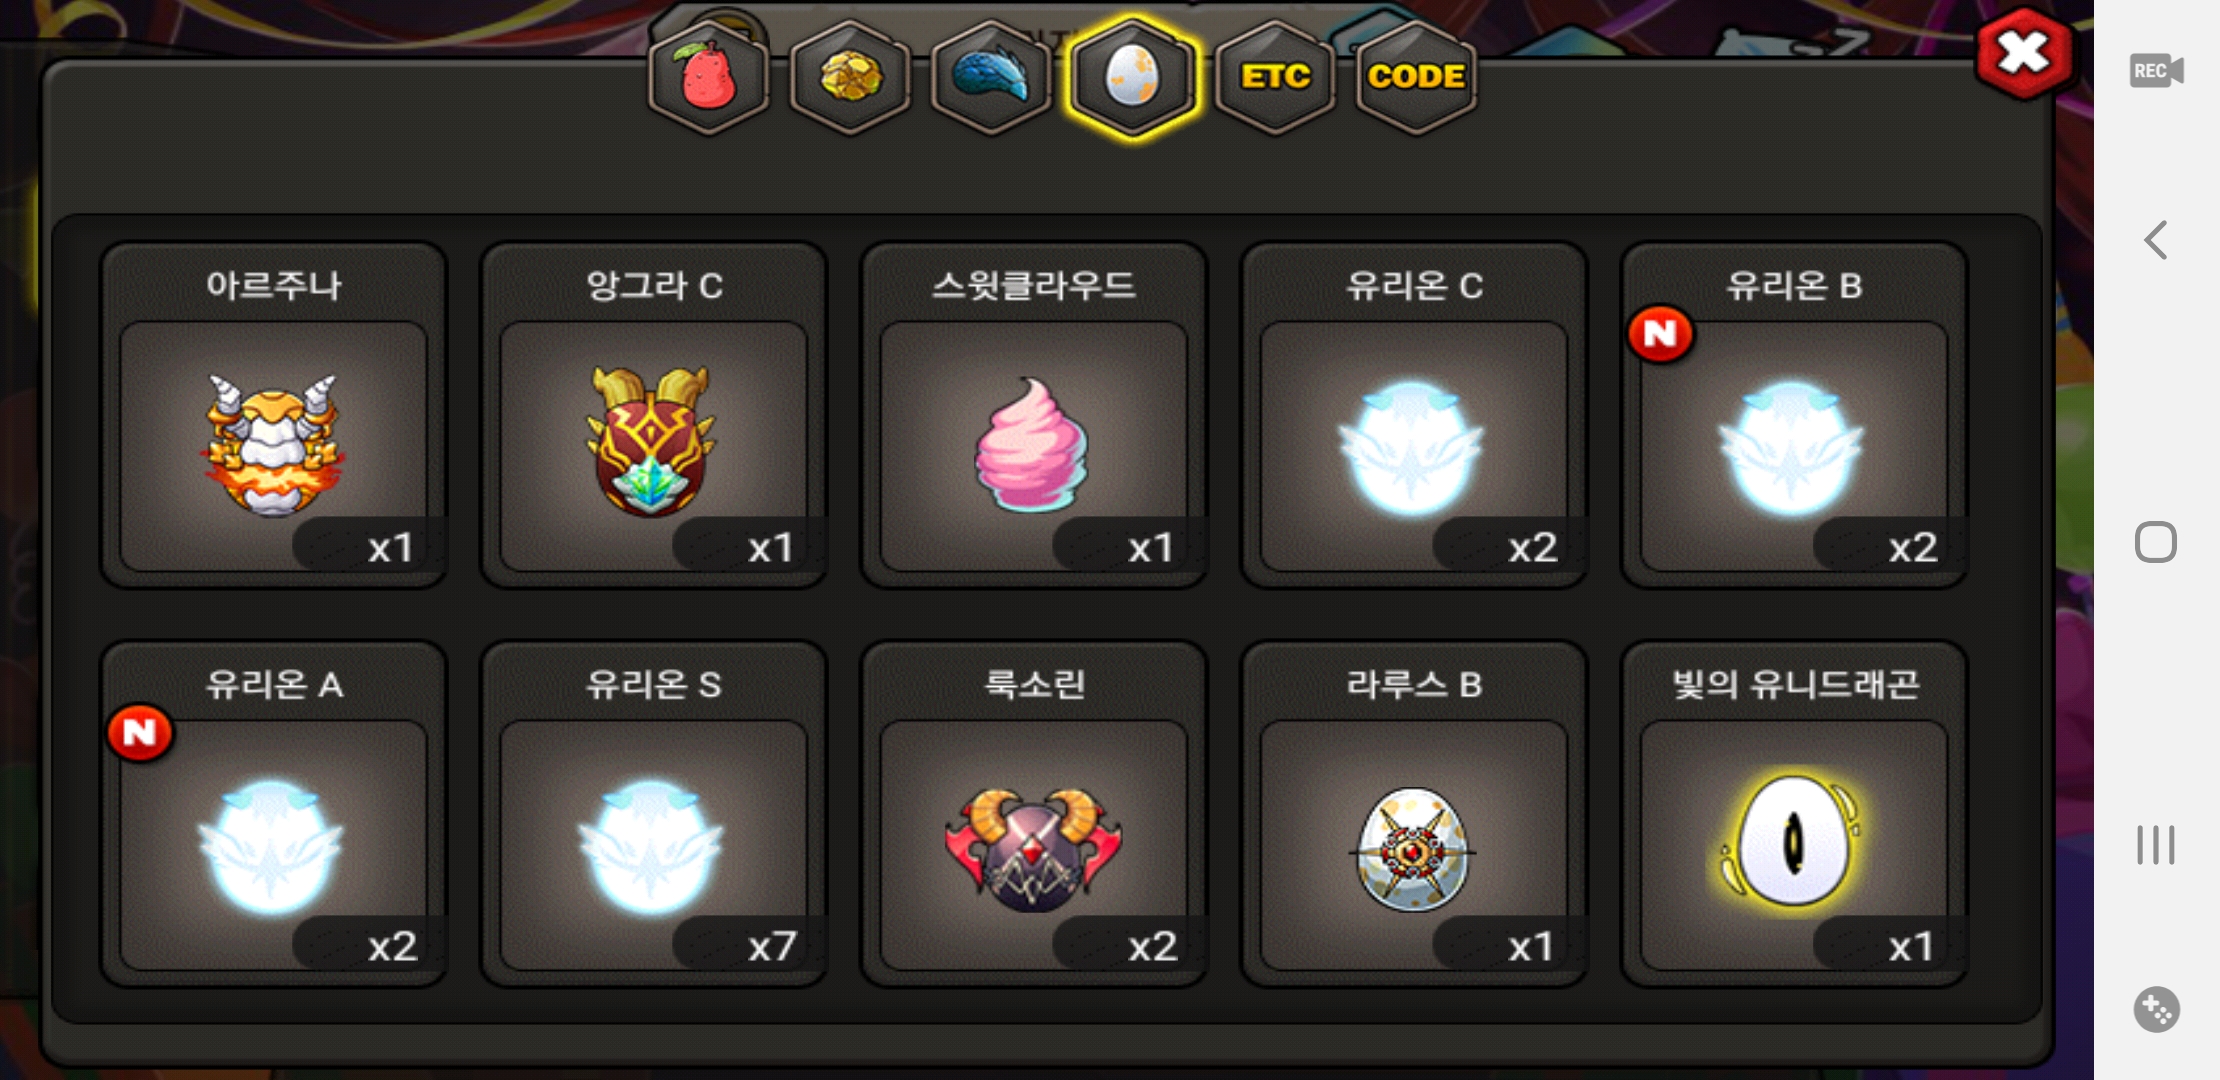The image size is (2220, 1080).
Task: Open the blue dragon scale tab
Action: tap(991, 77)
